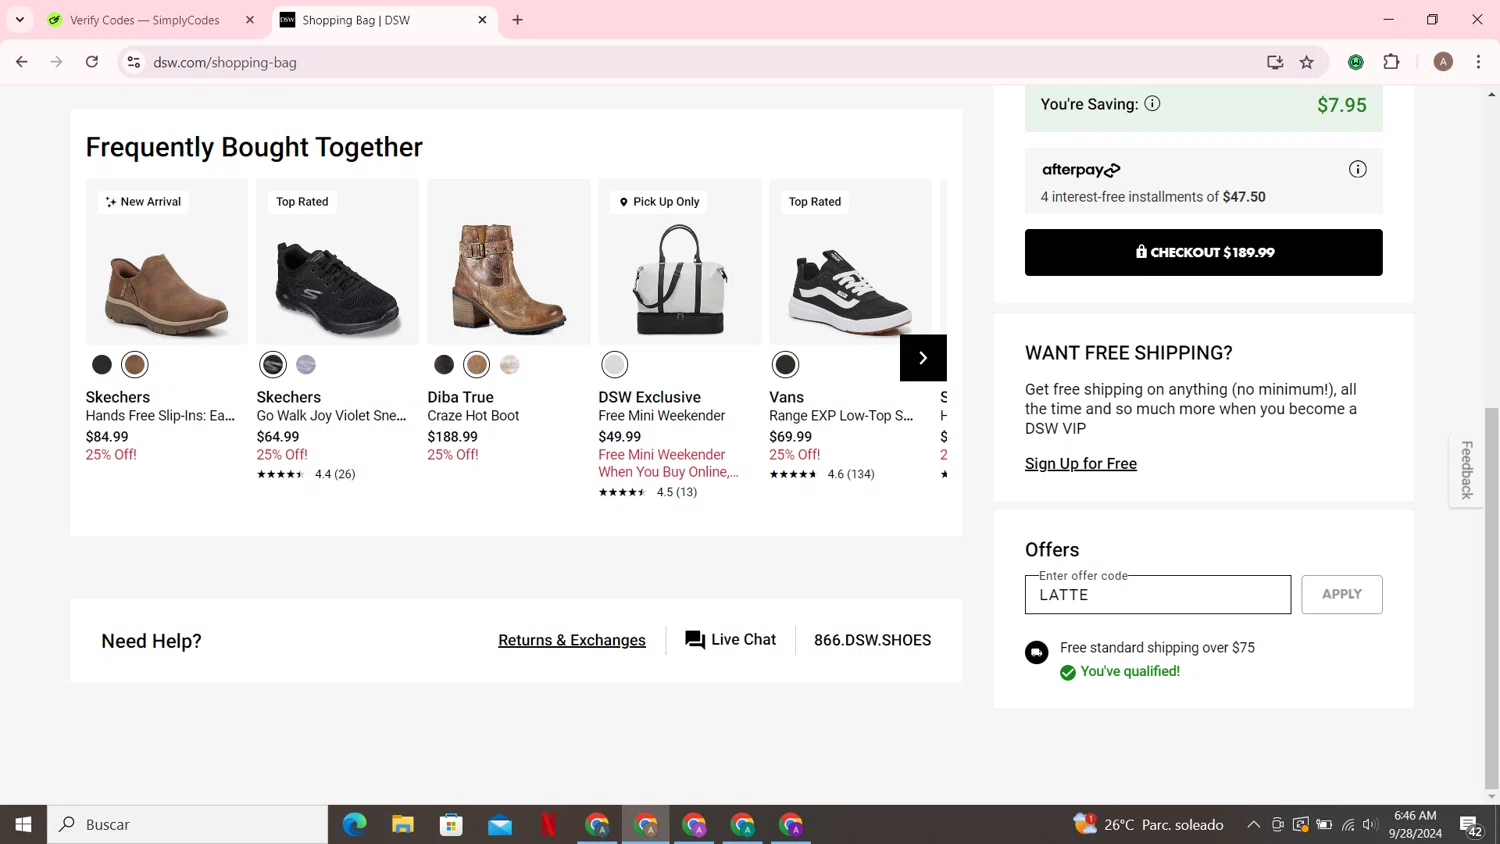The image size is (1500, 844).
Task: Open the browser extensions puzzle icon
Action: coord(1391,62)
